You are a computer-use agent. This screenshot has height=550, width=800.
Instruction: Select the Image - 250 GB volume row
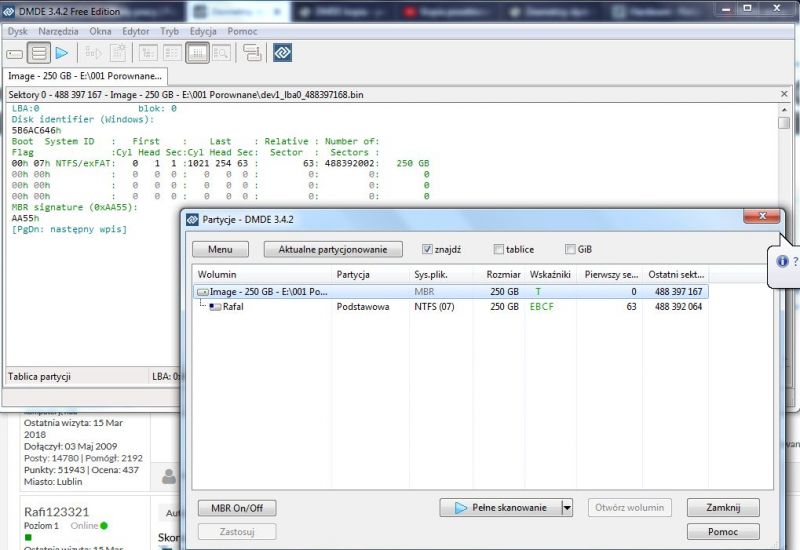click(x=451, y=292)
